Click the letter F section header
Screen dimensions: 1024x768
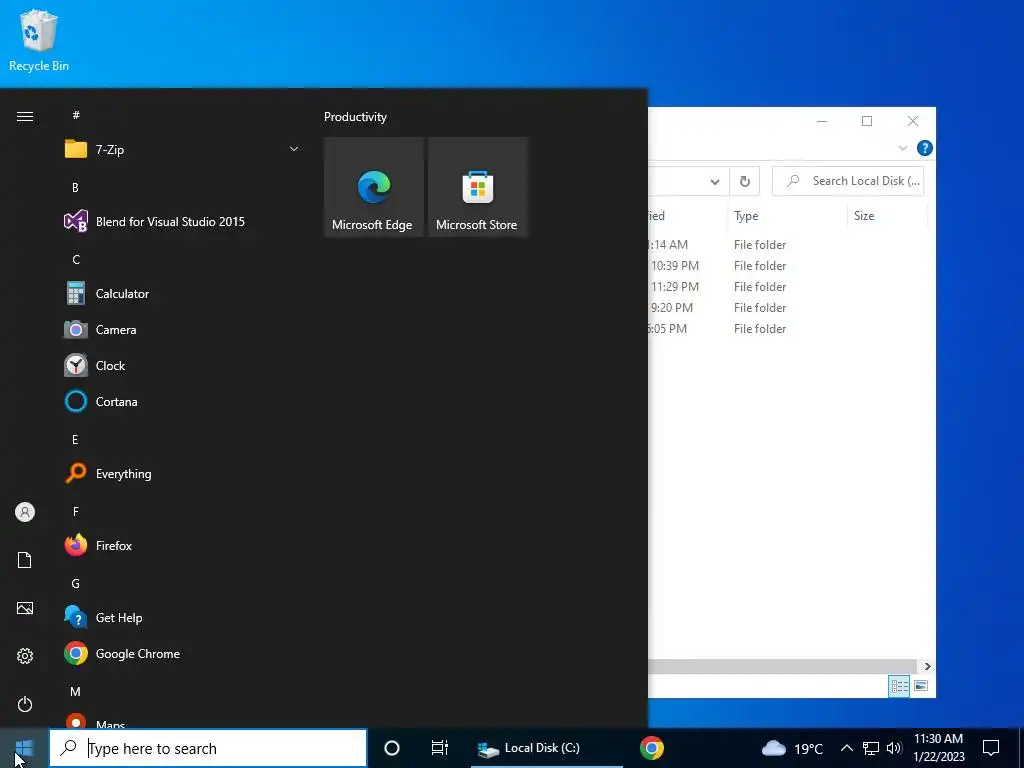76,511
